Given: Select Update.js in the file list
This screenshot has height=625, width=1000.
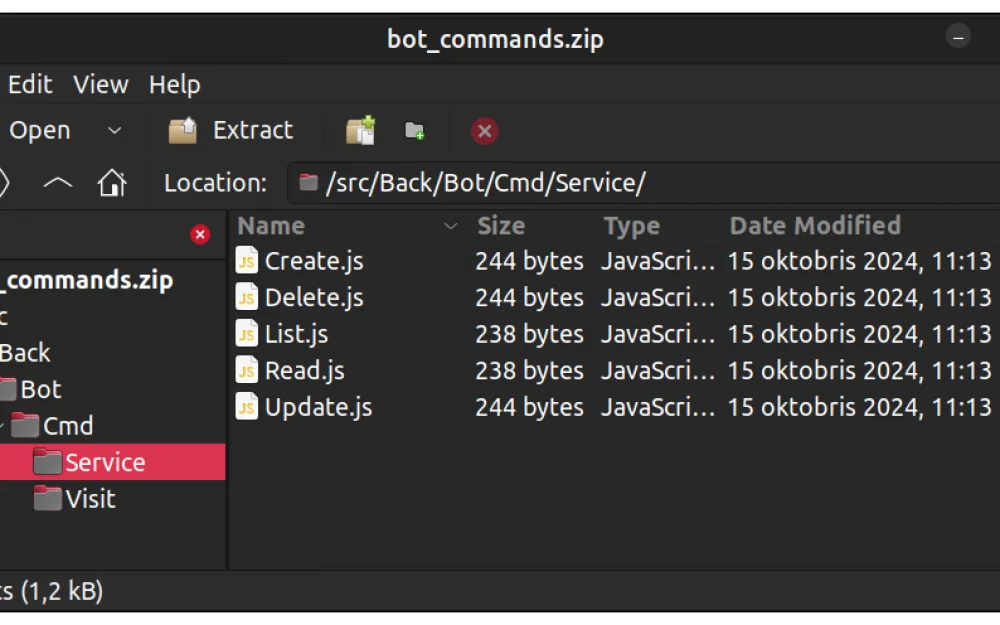Looking at the screenshot, I should [x=317, y=407].
